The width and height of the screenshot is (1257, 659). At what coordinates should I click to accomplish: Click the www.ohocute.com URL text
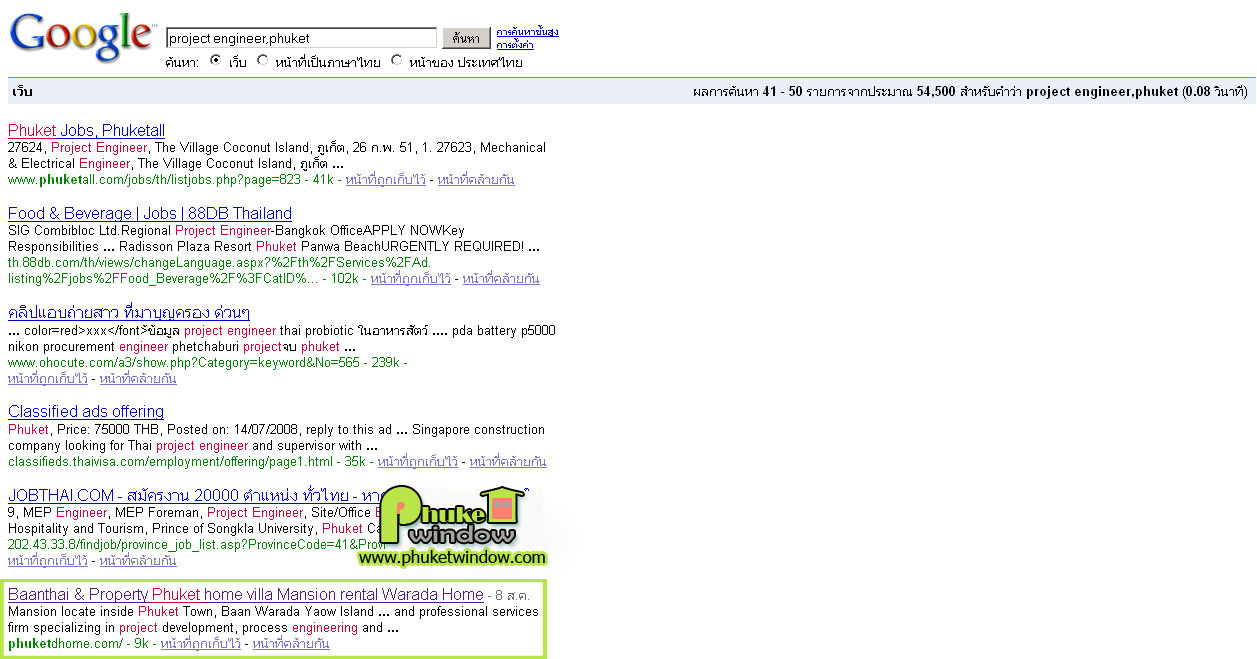(x=184, y=362)
